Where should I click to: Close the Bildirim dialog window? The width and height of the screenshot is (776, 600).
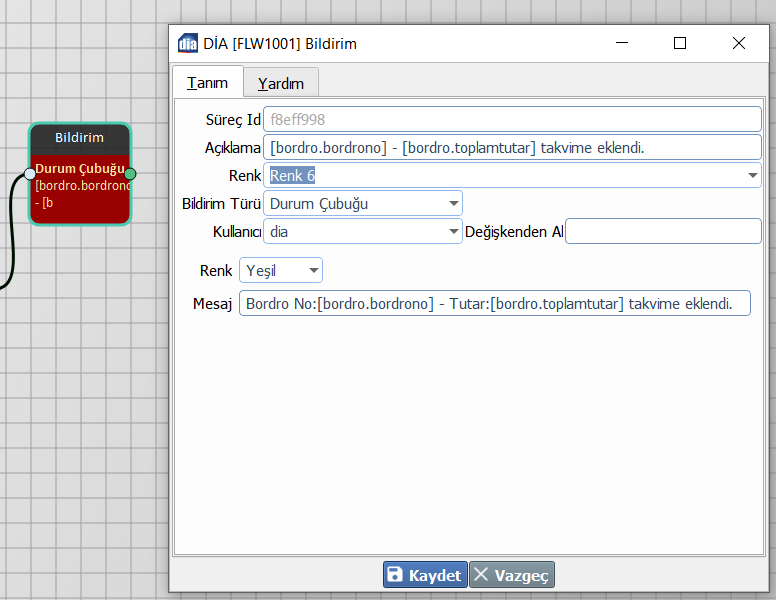point(739,43)
